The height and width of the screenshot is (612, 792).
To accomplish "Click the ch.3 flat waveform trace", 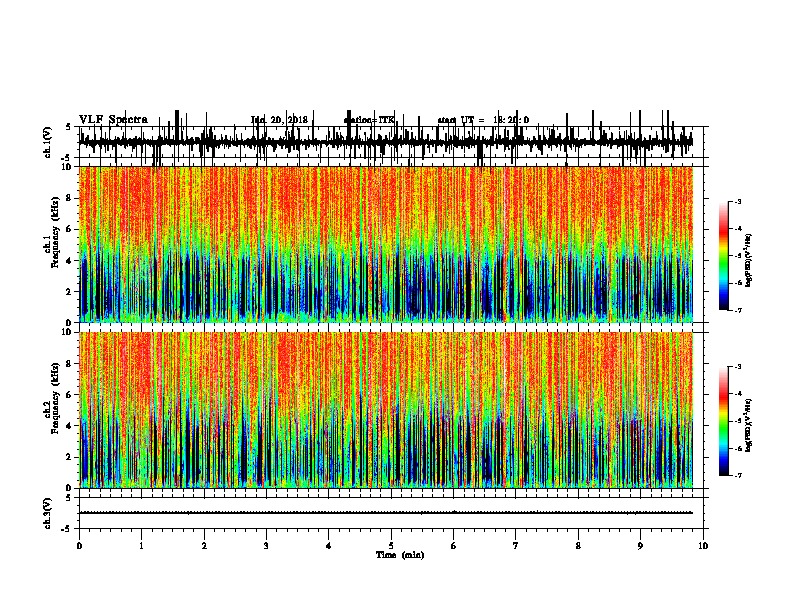I will [x=386, y=513].
